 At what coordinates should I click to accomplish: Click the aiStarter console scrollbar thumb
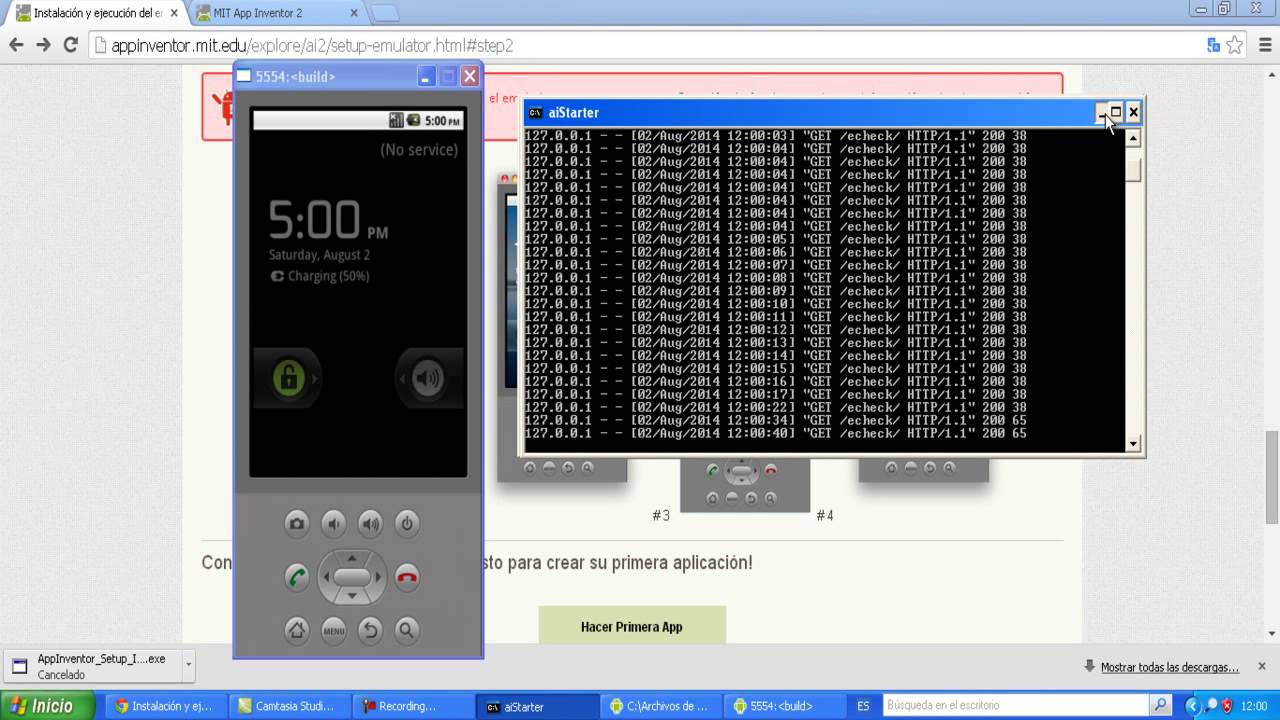coord(1133,171)
